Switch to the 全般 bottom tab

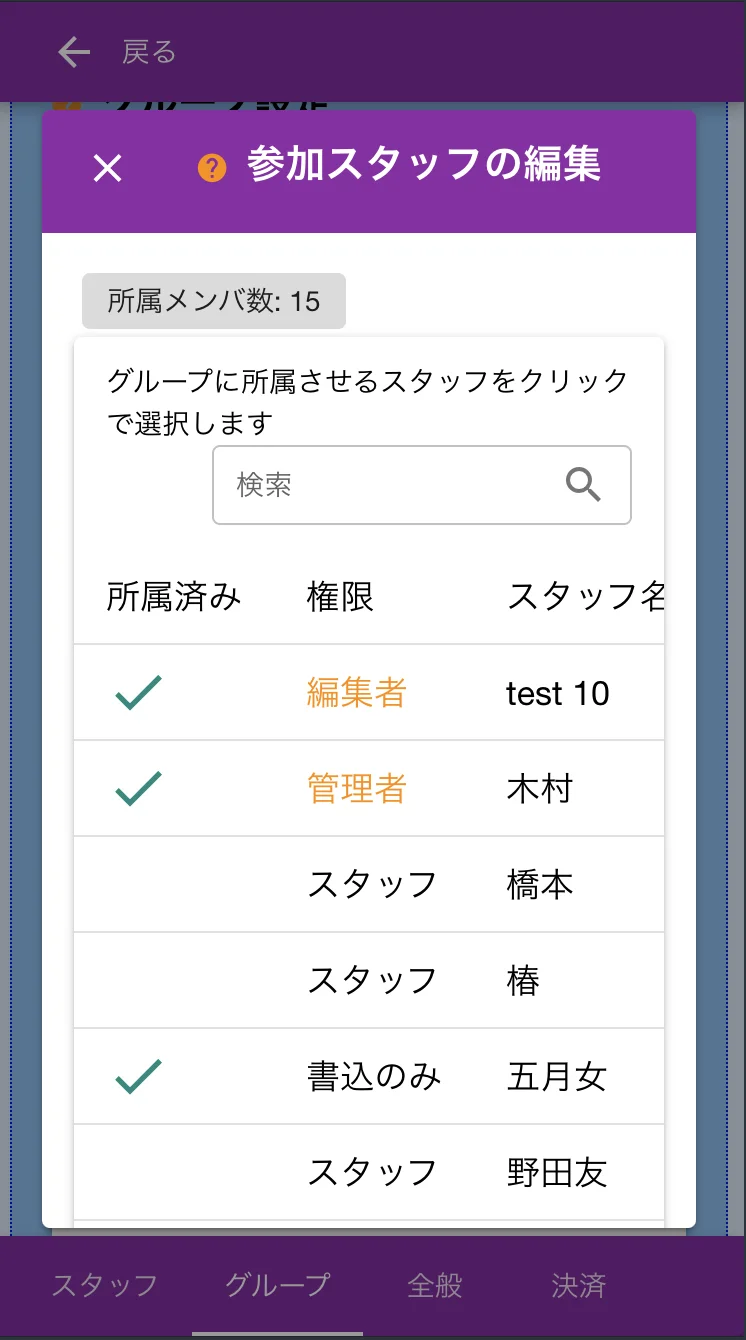435,1285
